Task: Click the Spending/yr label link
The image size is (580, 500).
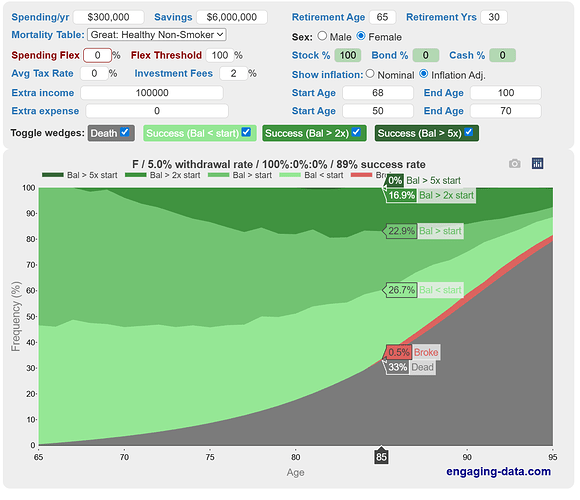Action: [x=40, y=17]
